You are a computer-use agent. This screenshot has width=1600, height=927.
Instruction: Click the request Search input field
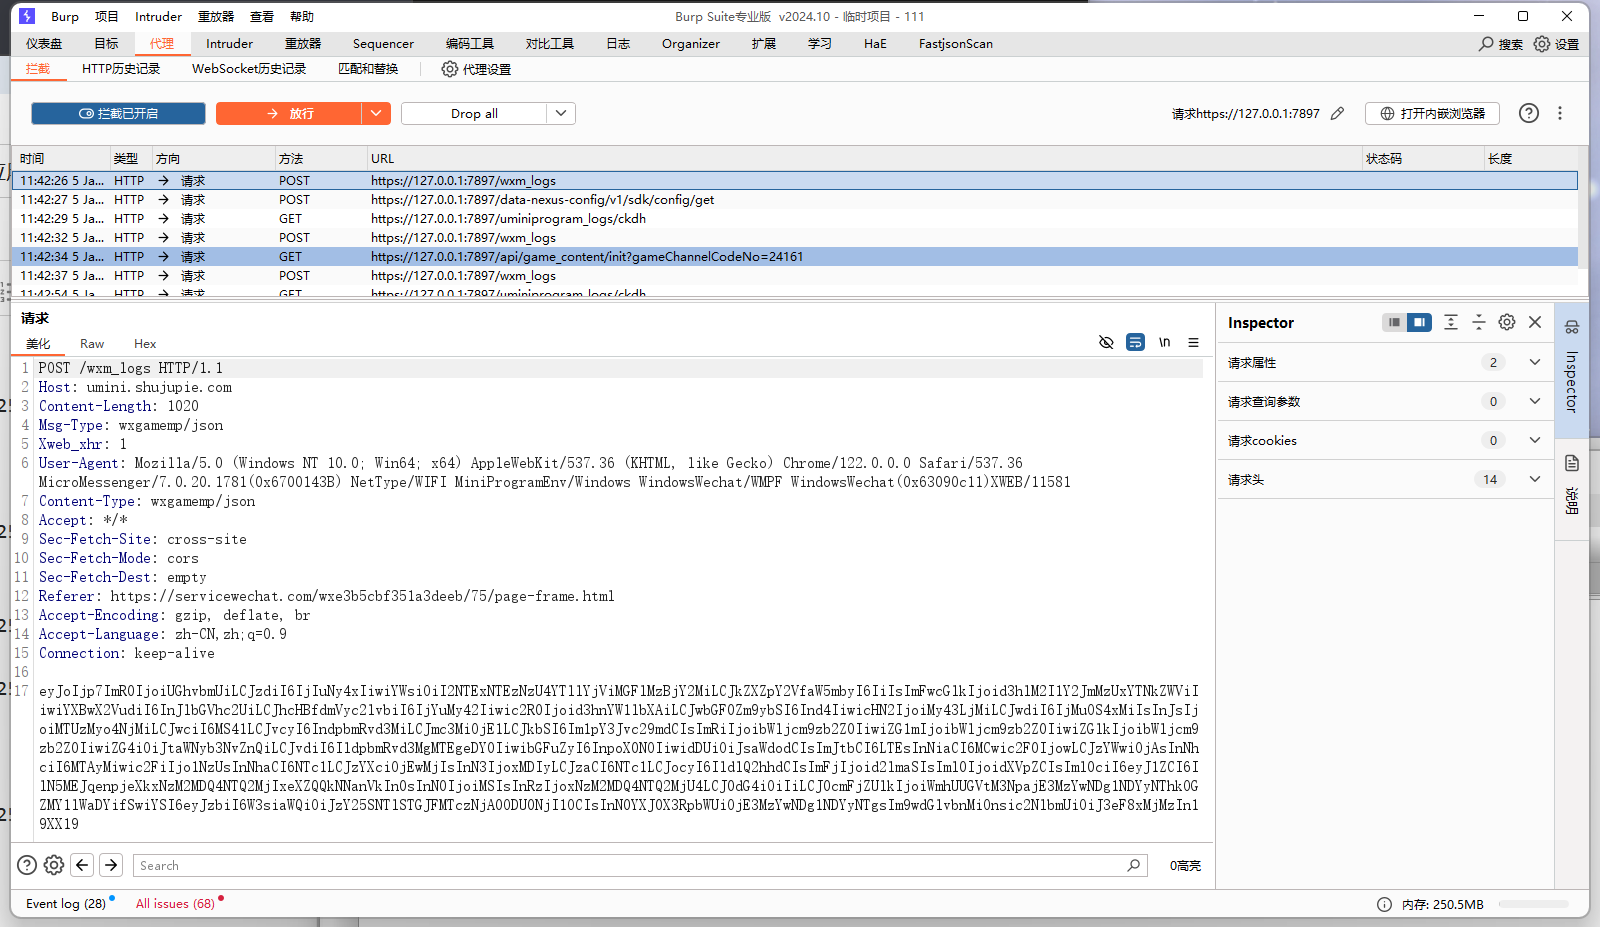(x=640, y=865)
